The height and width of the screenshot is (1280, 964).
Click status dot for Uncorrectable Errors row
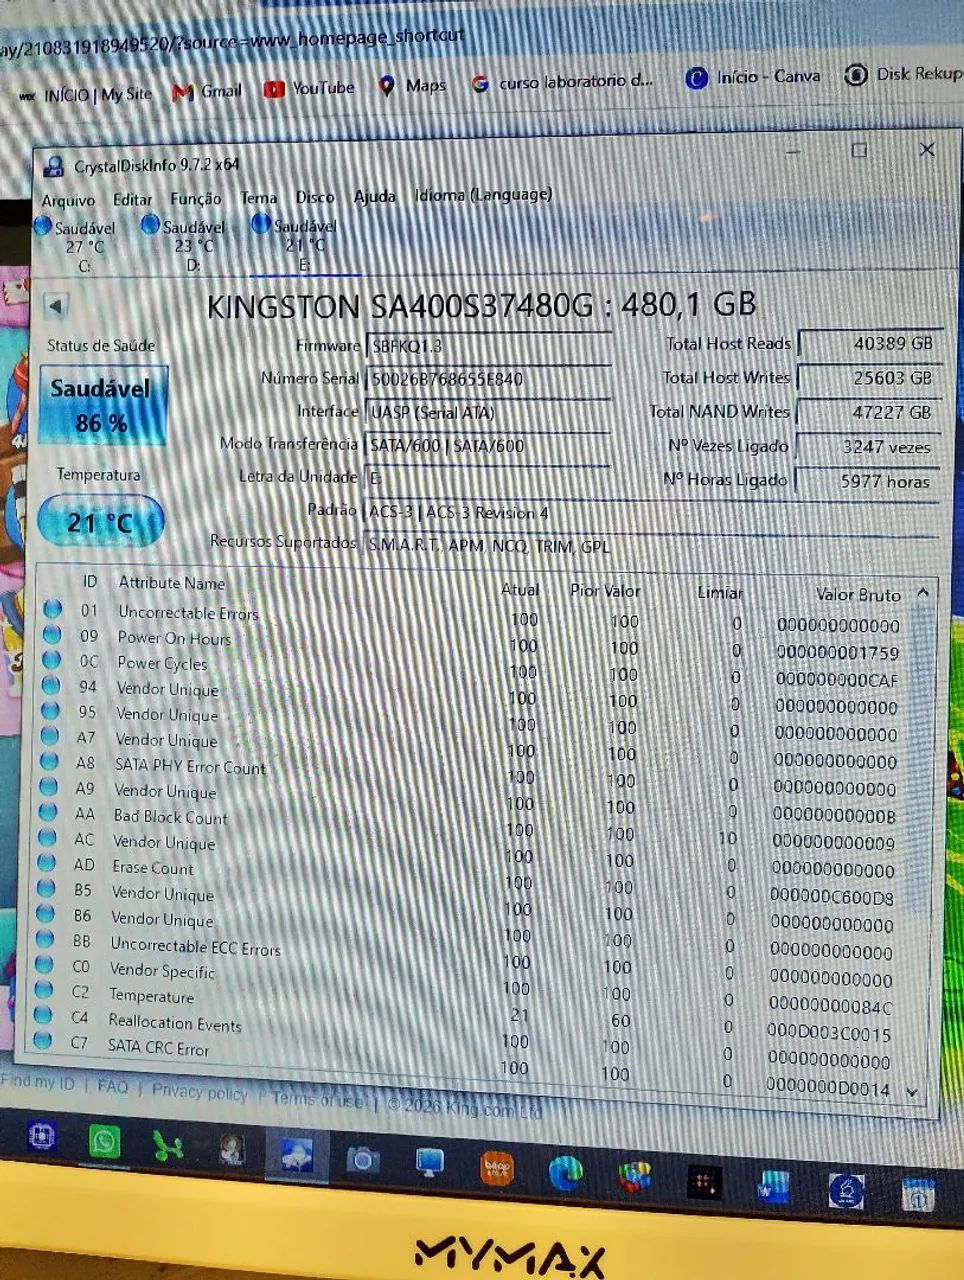tap(53, 609)
